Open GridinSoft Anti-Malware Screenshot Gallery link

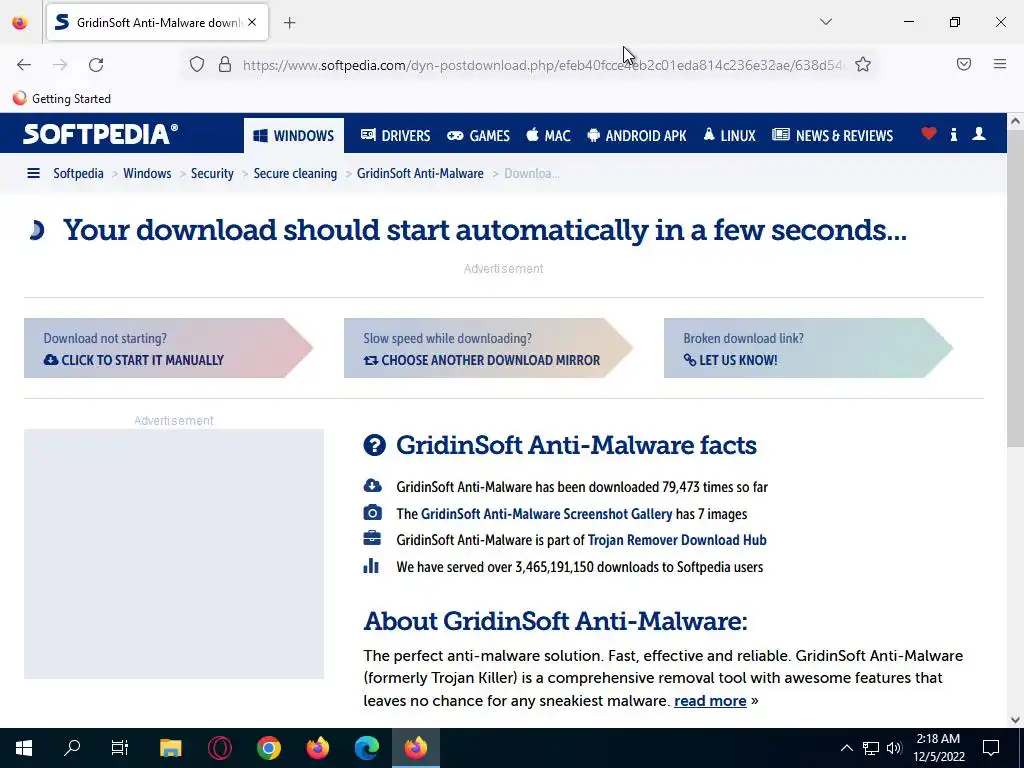pyautogui.click(x=546, y=514)
